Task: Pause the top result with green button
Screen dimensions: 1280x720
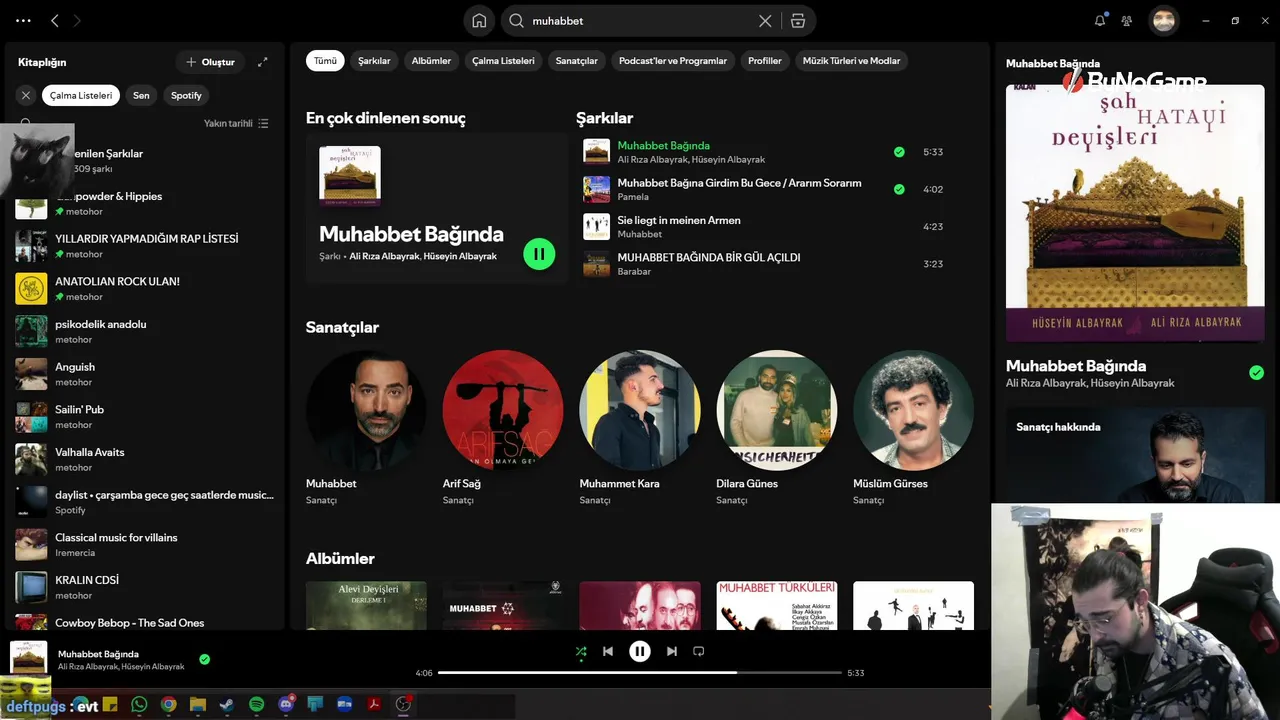Action: coord(539,254)
